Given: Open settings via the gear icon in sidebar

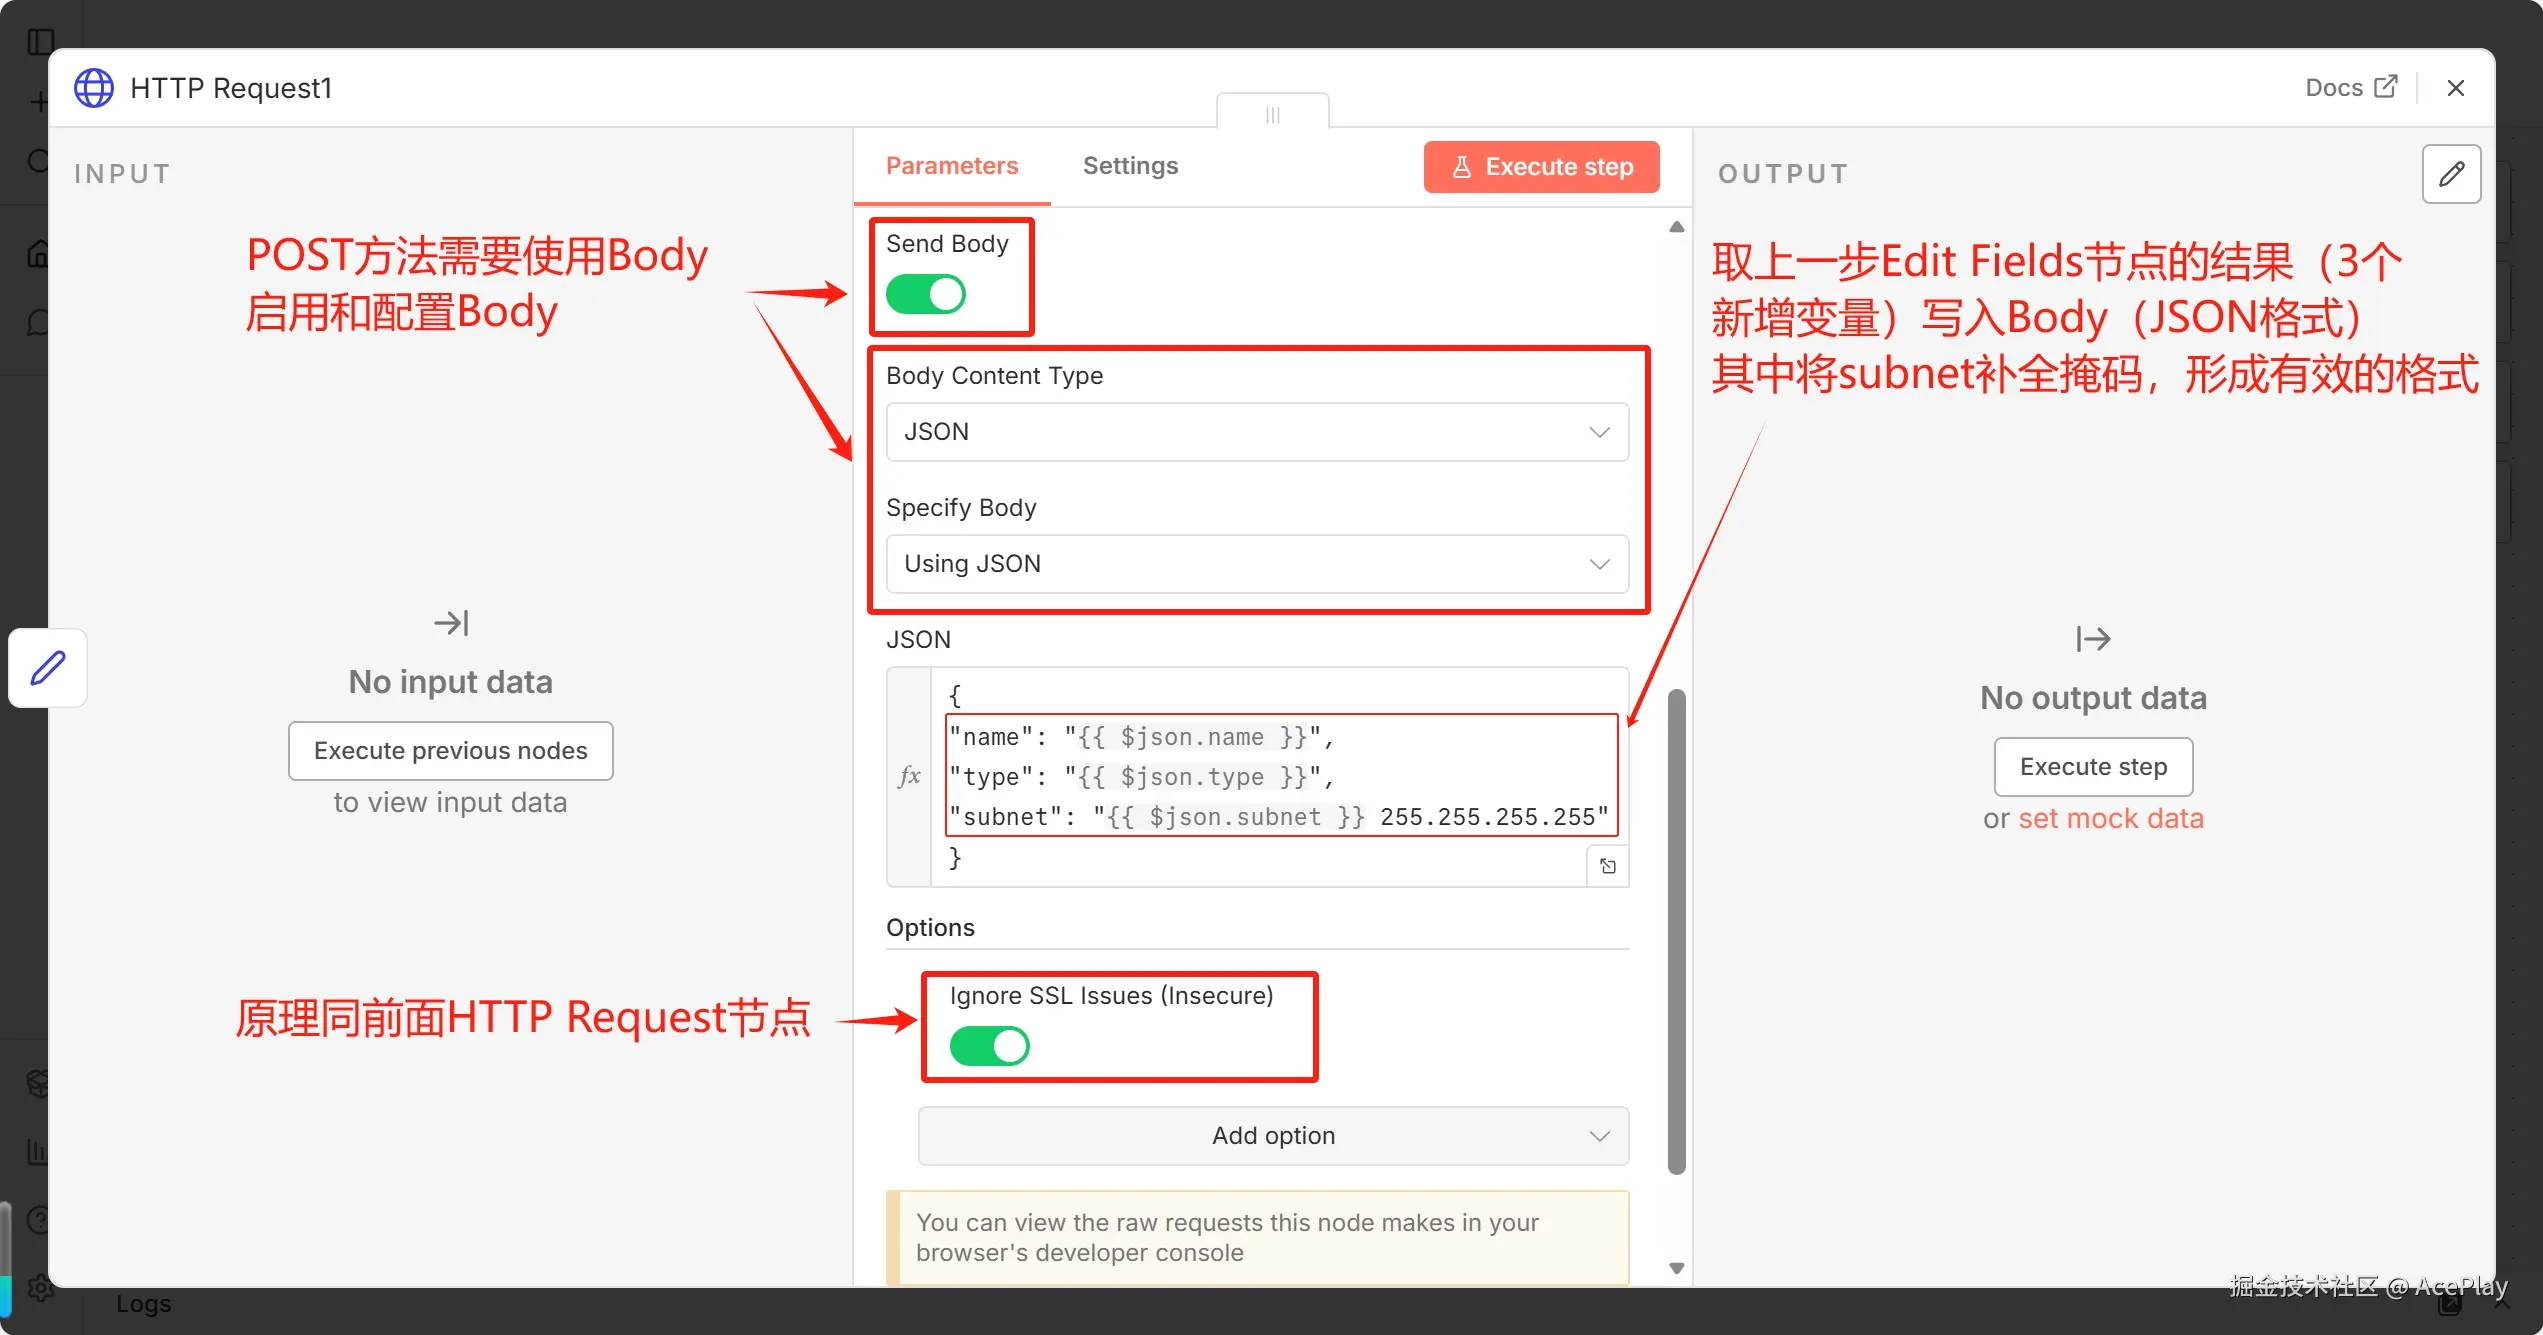Looking at the screenshot, I should pyautogui.click(x=38, y=1288).
